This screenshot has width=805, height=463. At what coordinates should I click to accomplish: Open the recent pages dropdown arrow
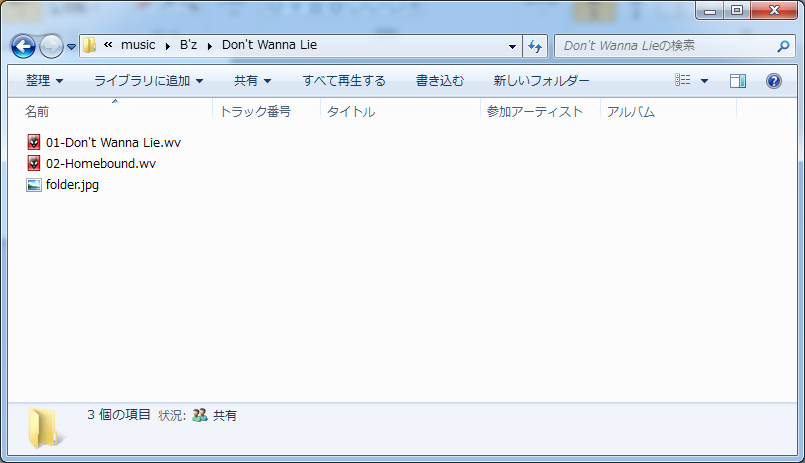tap(71, 47)
